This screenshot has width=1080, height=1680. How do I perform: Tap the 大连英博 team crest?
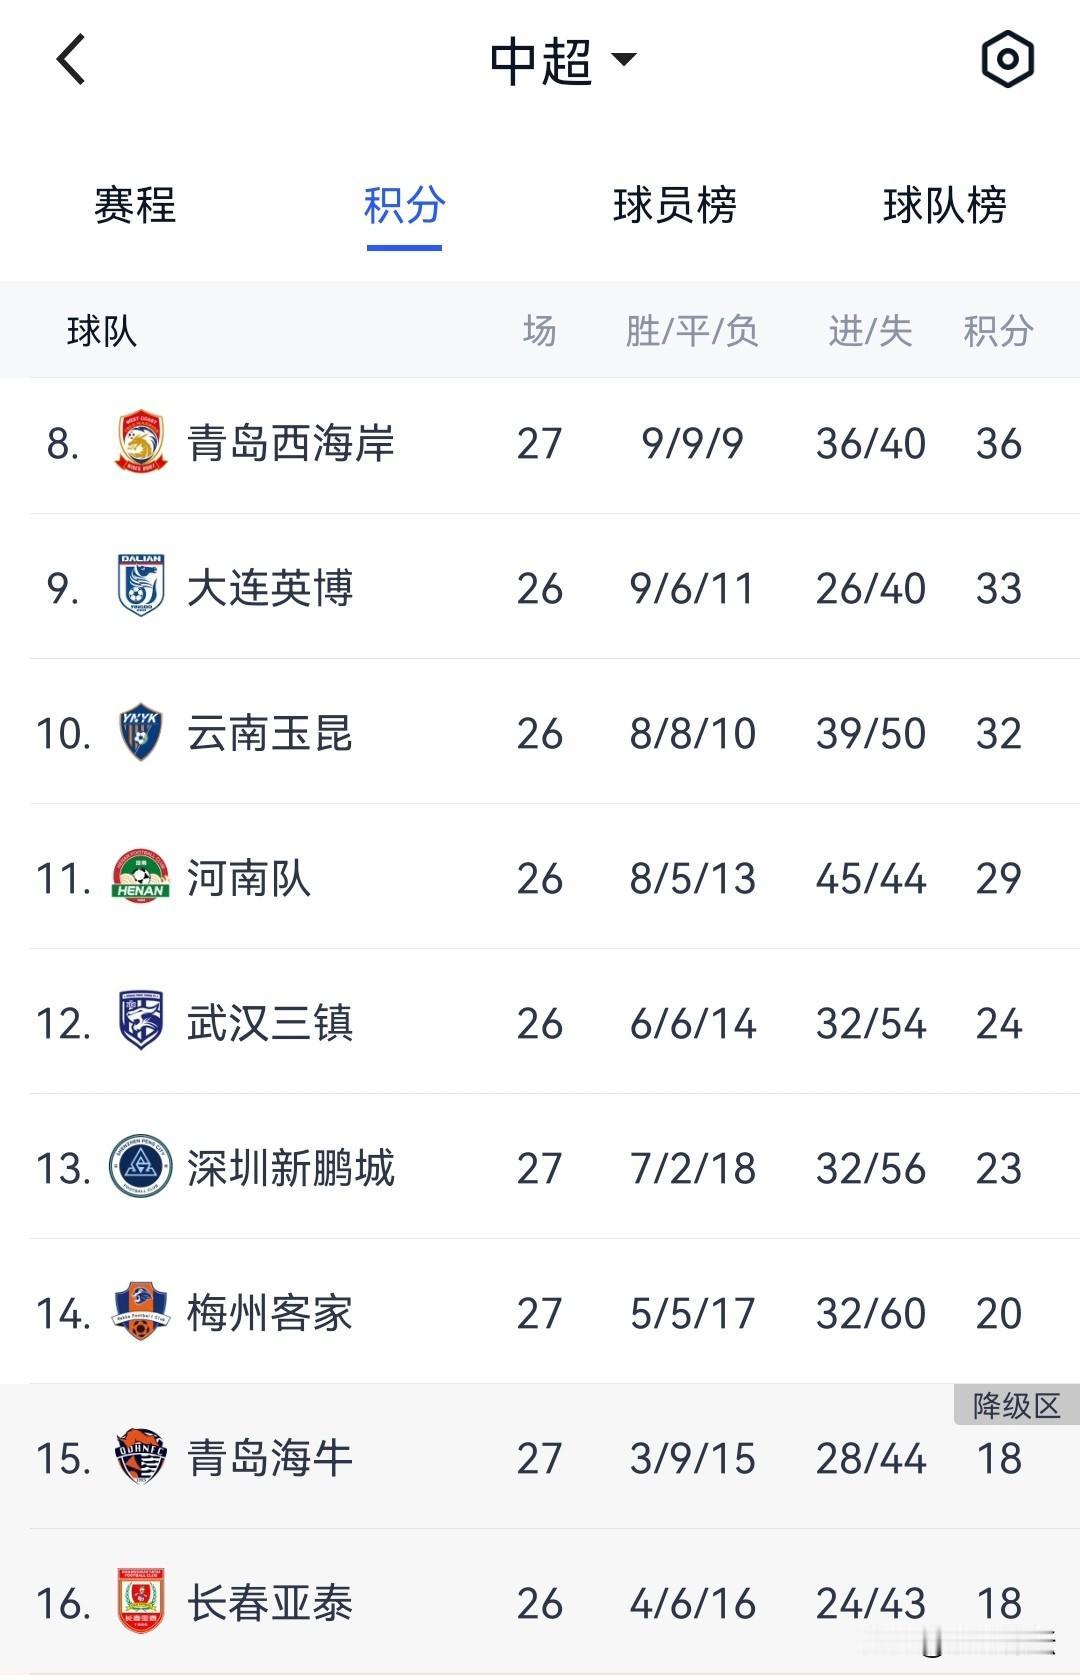141,586
